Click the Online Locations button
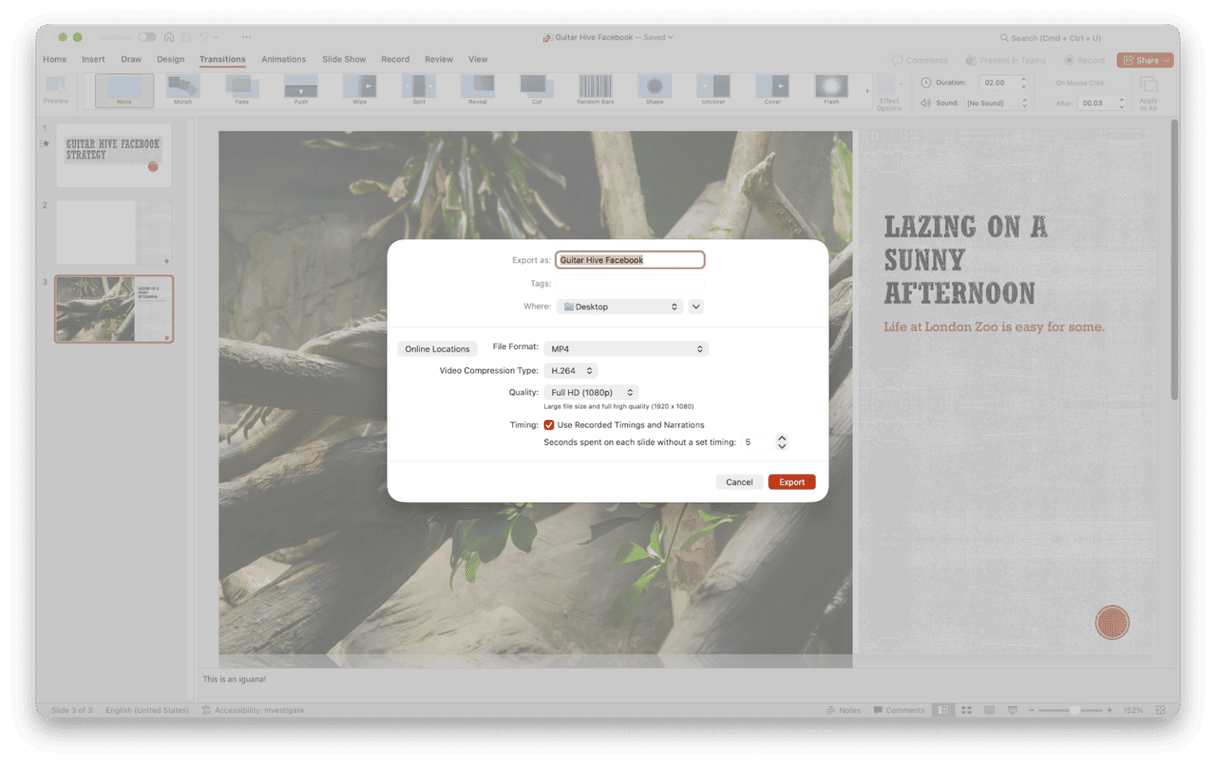Screen dimensions: 1216x765 coord(437,349)
